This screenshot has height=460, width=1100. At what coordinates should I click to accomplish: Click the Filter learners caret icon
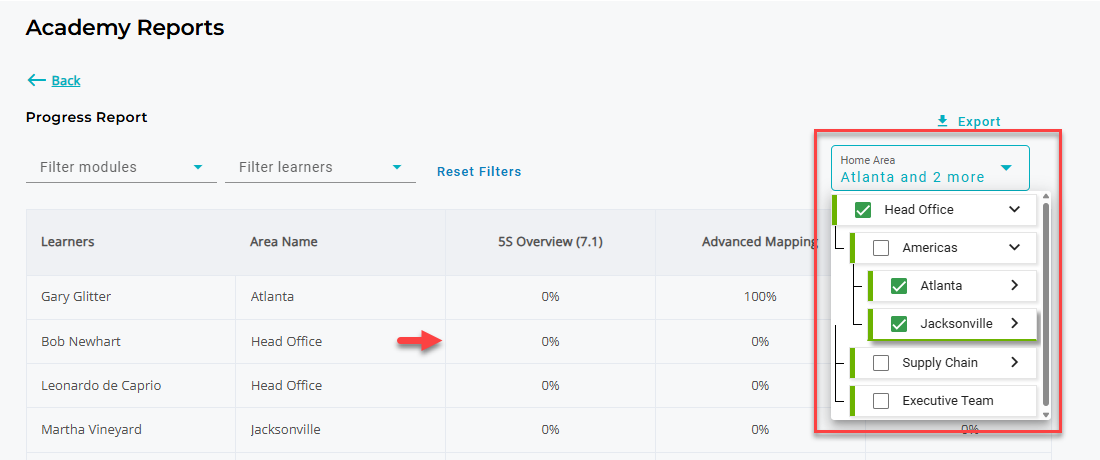tap(397, 168)
